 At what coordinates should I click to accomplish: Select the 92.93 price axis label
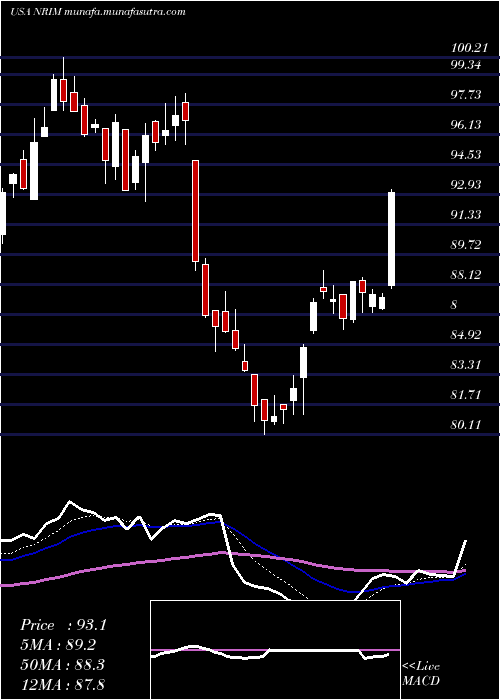(x=466, y=184)
